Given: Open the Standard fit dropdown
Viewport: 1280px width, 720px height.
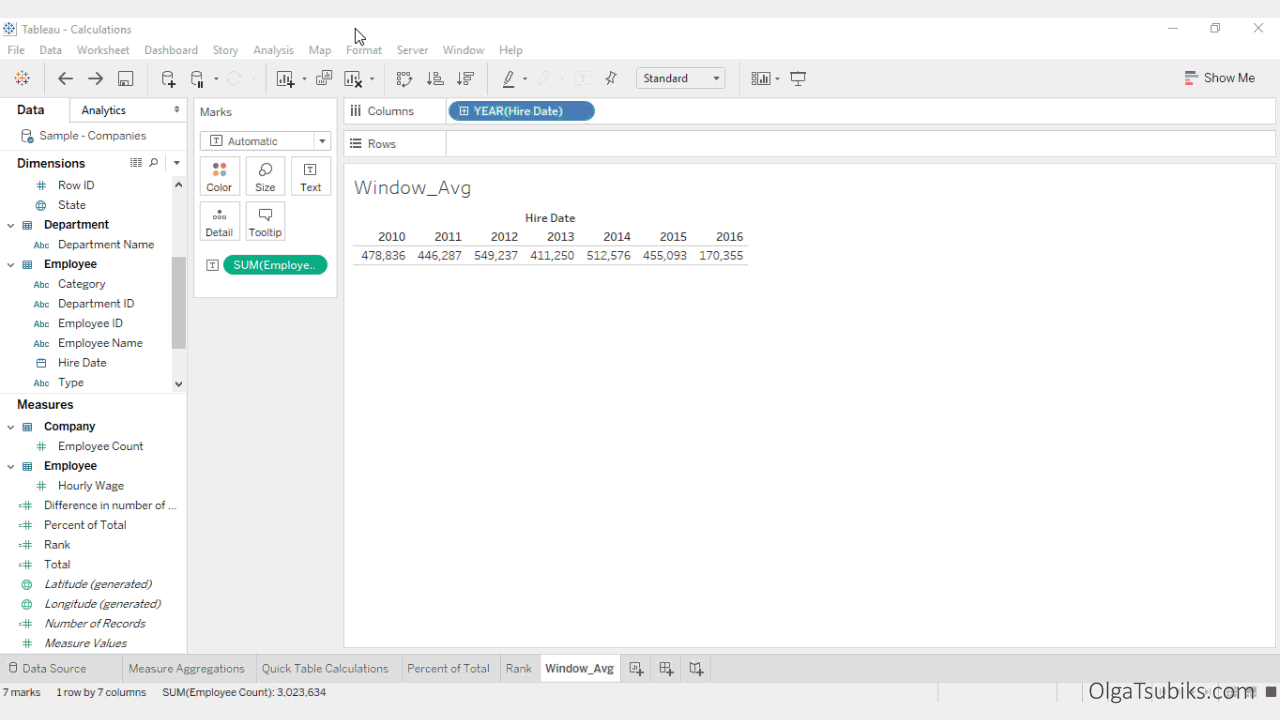Looking at the screenshot, I should pos(680,78).
